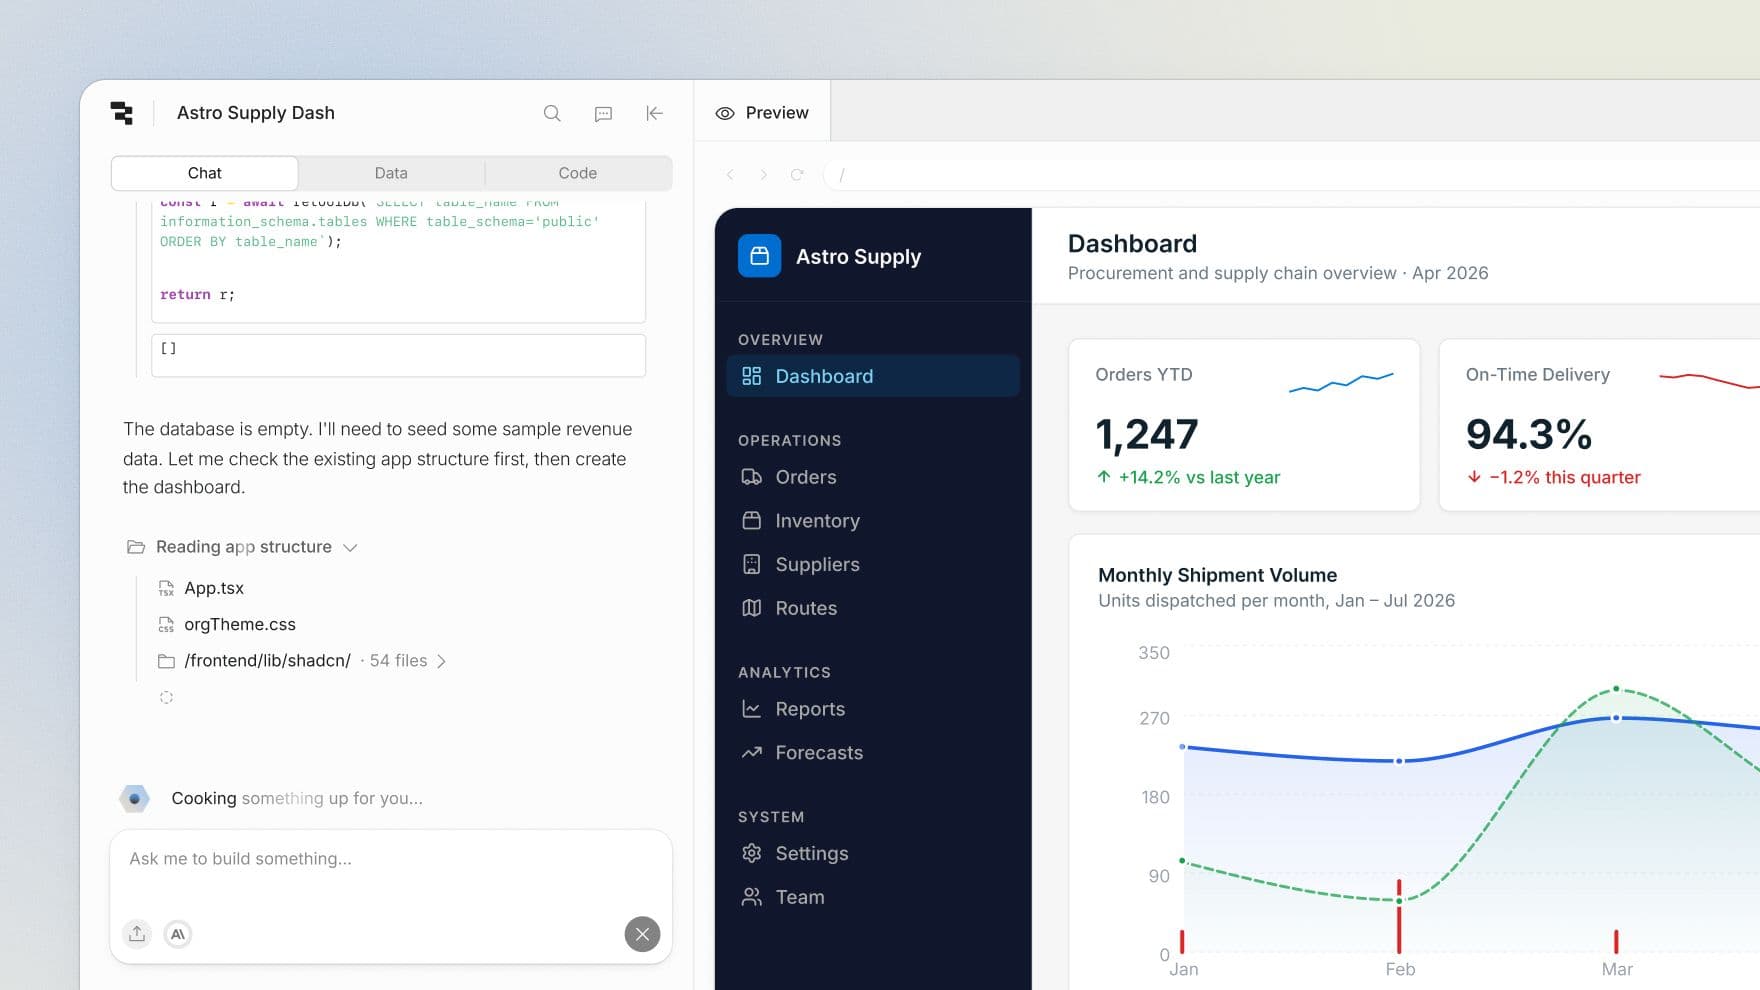
Task: Open the Reports analytics page
Action: tap(873, 709)
